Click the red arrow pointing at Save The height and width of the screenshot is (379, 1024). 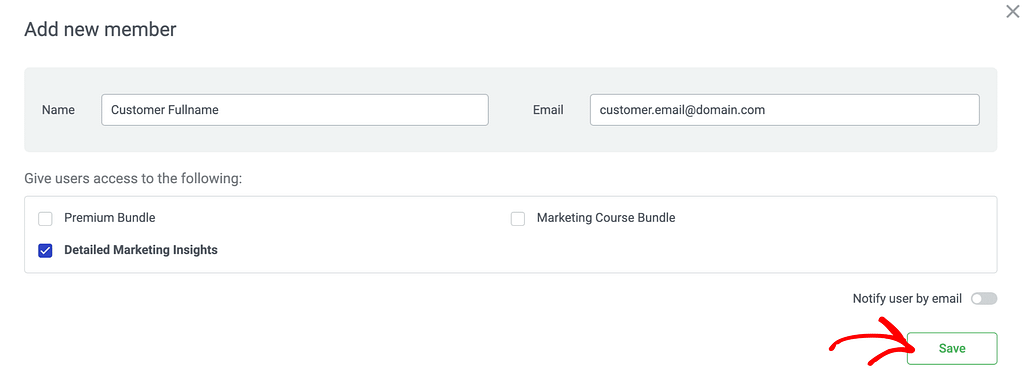[869, 343]
